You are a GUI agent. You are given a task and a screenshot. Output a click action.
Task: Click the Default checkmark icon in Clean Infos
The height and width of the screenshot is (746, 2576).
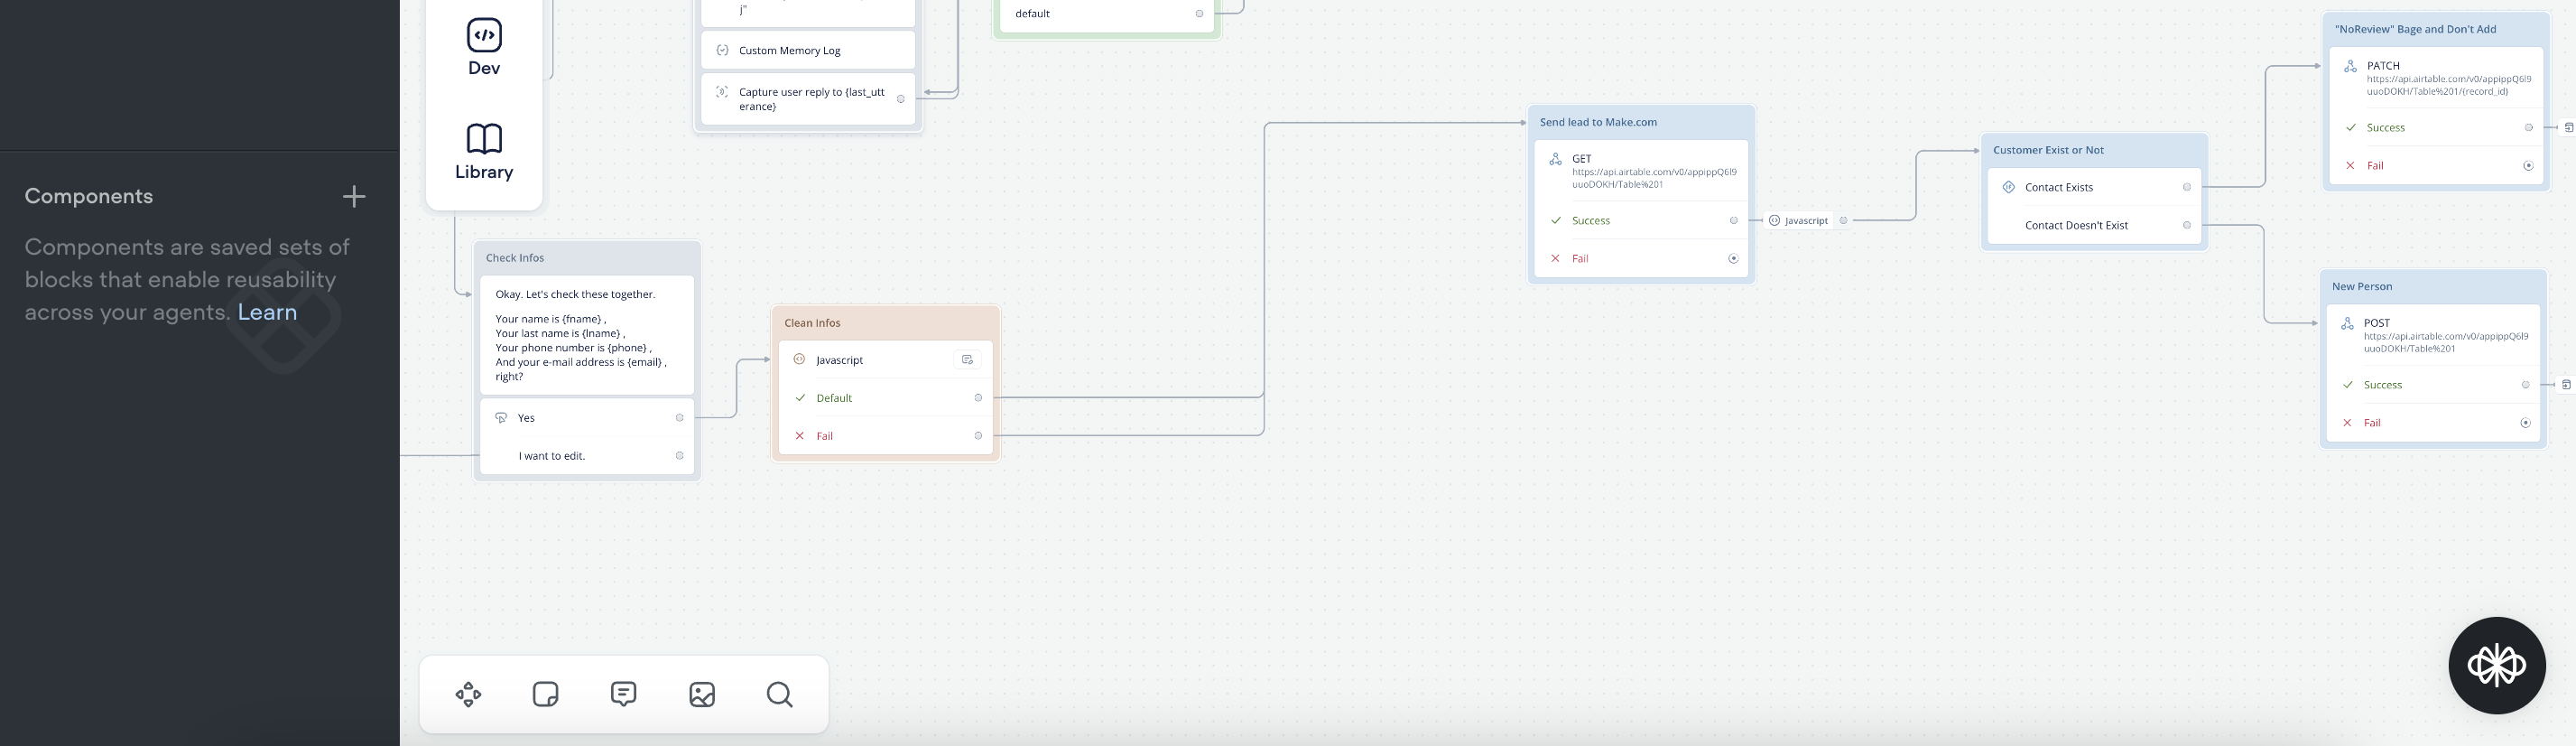coord(800,398)
